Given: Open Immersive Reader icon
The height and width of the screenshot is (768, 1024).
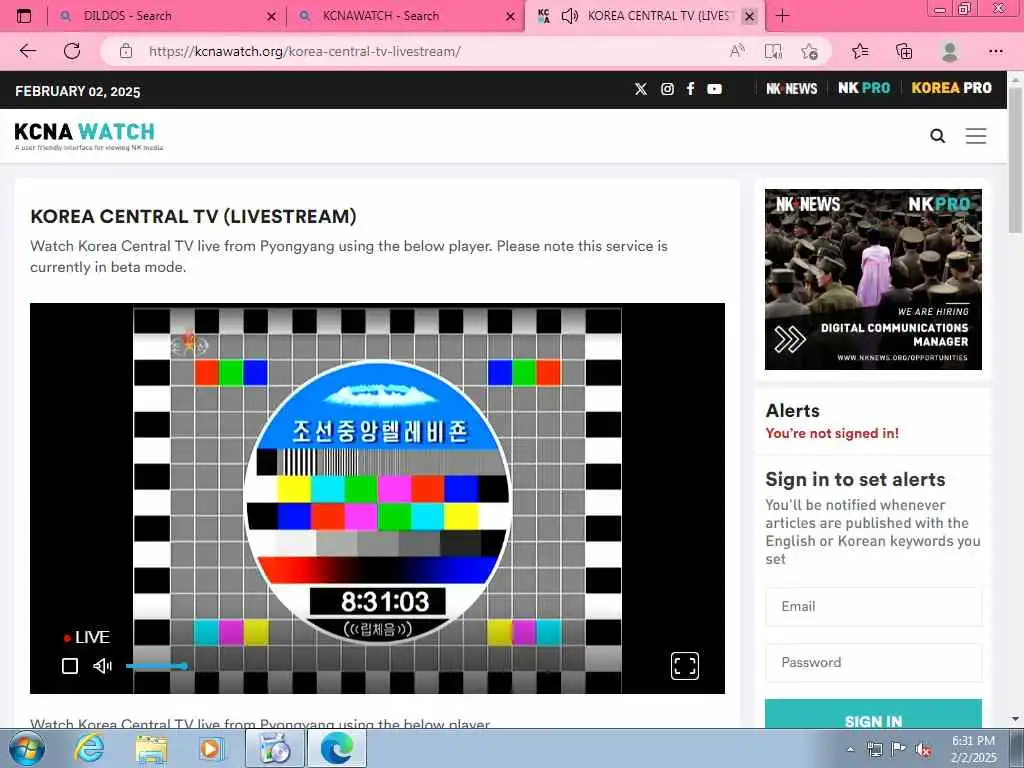Looking at the screenshot, I should (773, 51).
